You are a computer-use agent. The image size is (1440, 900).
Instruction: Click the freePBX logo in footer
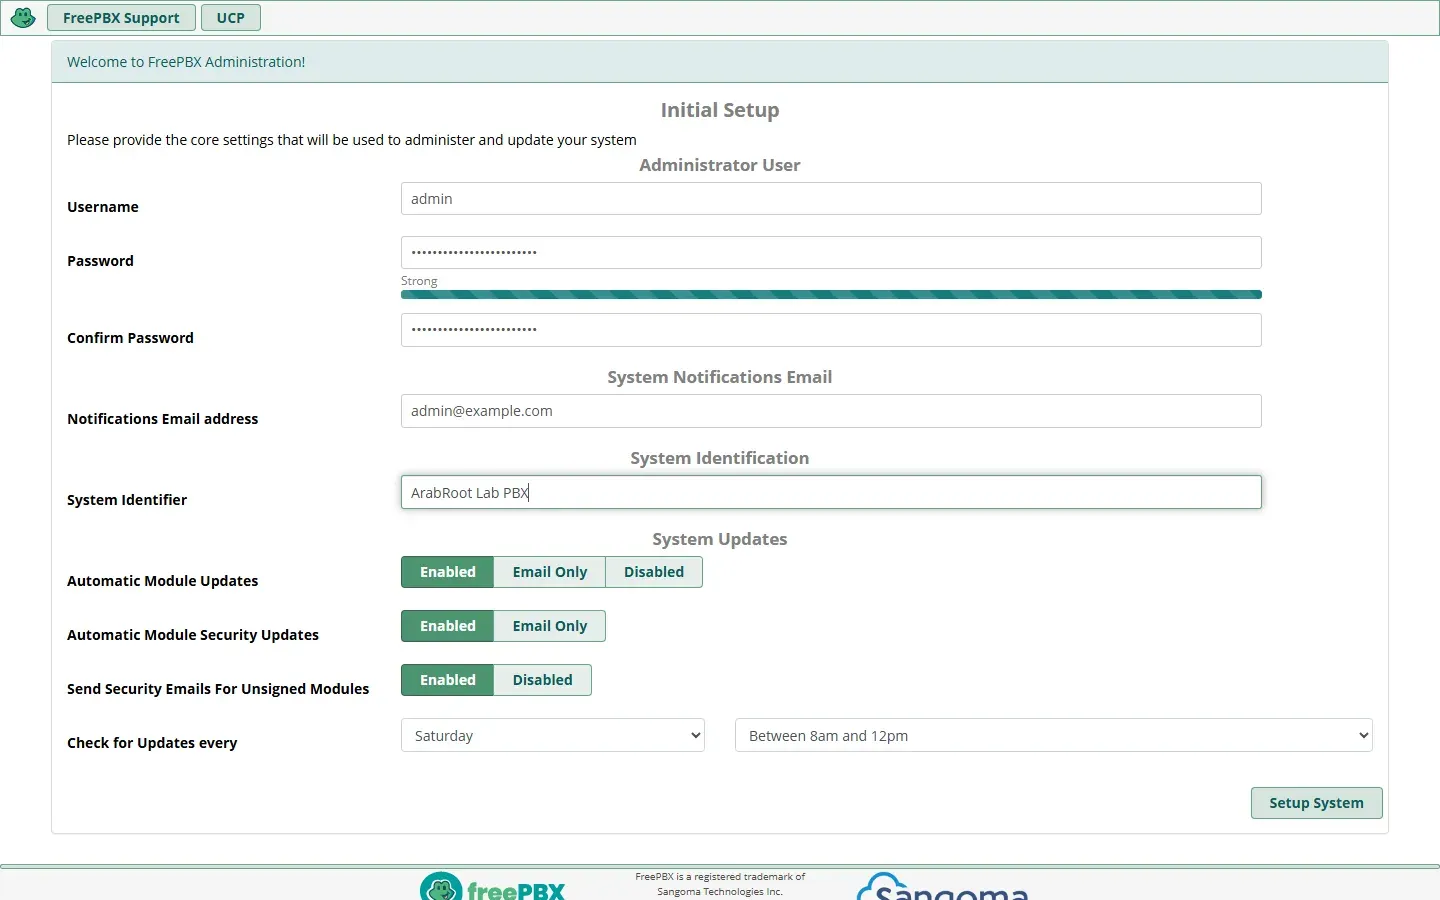[492, 887]
